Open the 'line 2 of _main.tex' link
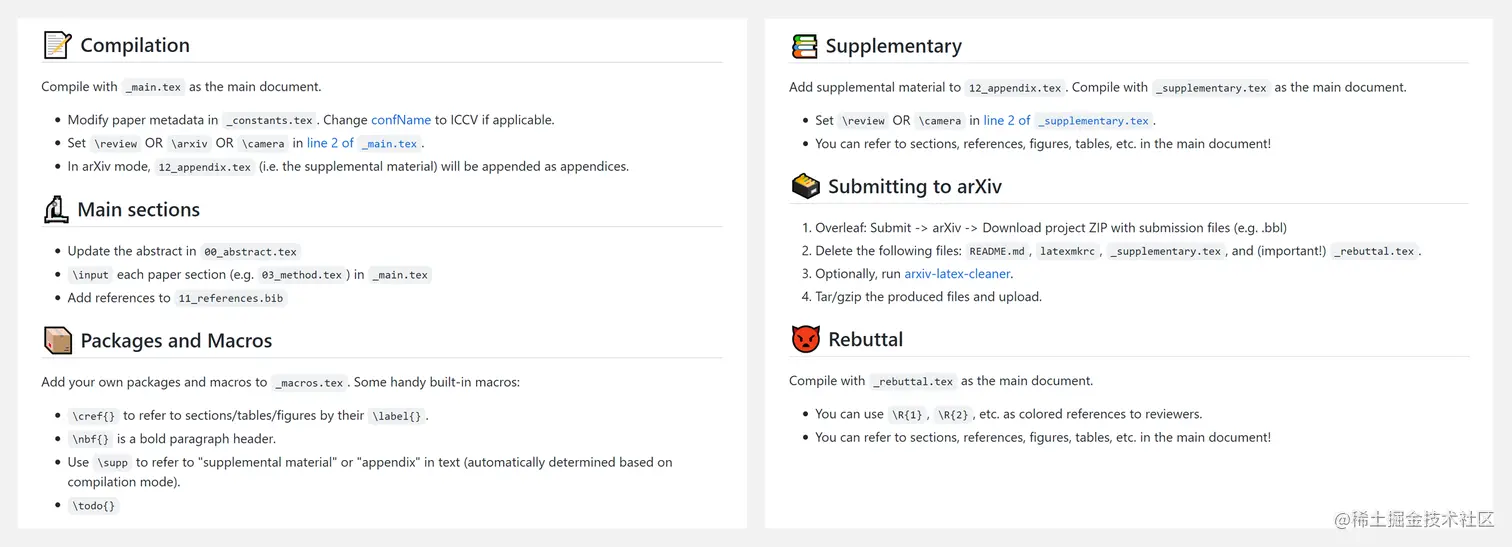This screenshot has height=547, width=1512. 362,143
